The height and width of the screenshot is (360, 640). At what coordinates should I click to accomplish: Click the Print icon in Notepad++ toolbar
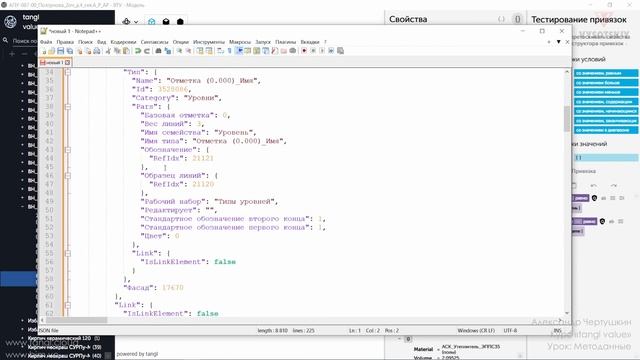pos(97,51)
